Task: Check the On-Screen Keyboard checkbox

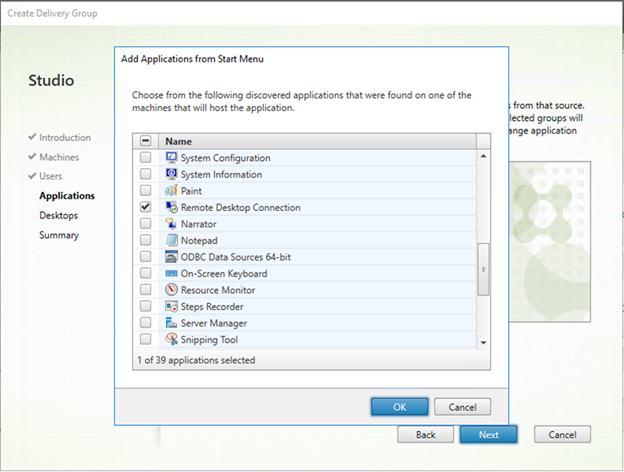Action: point(146,273)
